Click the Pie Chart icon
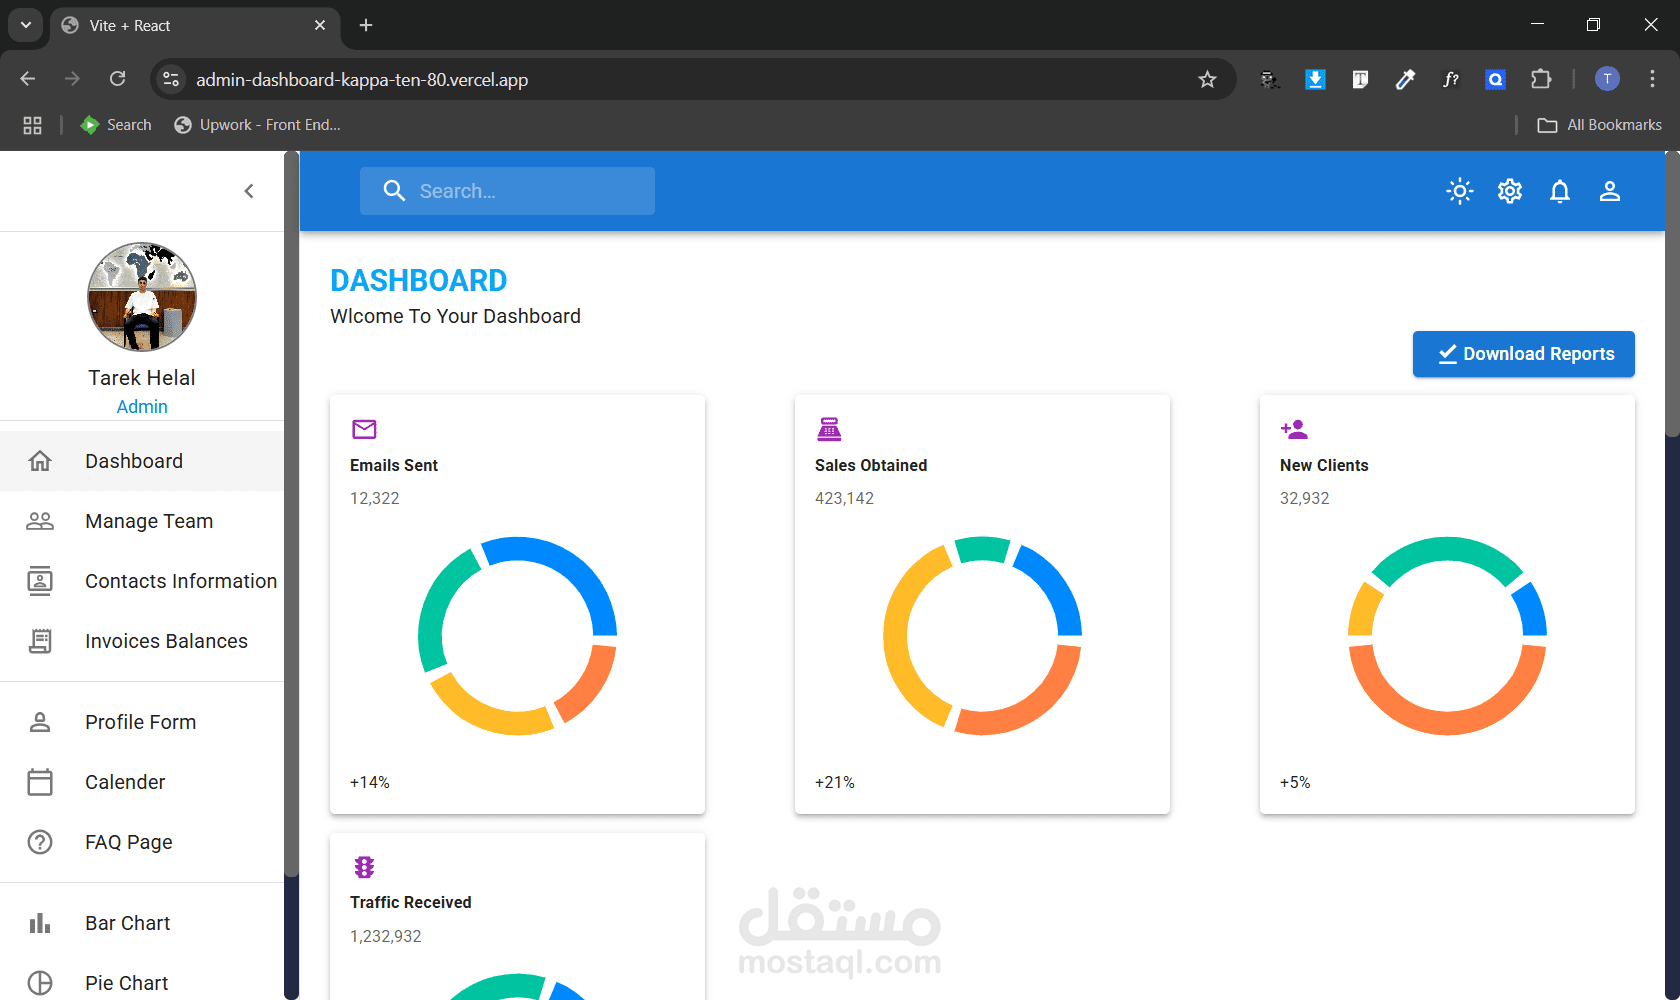 tap(40, 983)
